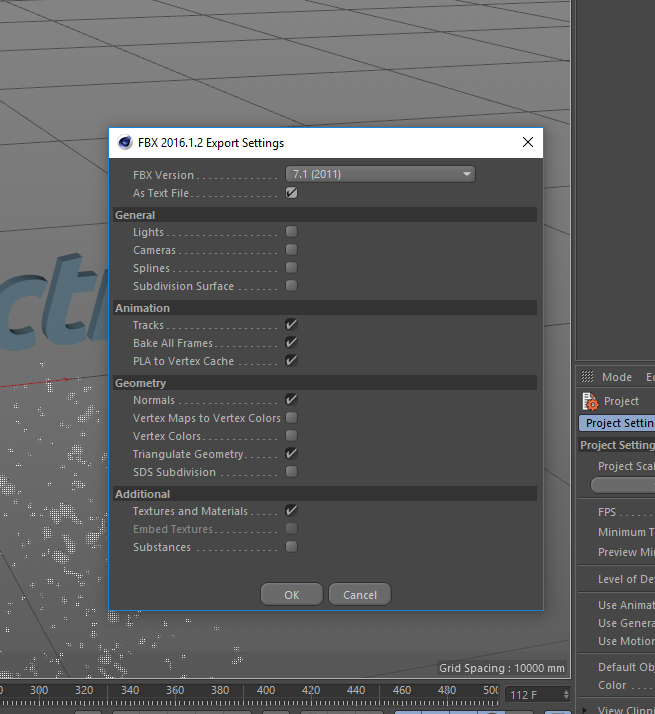This screenshot has width=655, height=714.
Task: Enable the SDS Subdivision checkbox
Action: coord(292,472)
